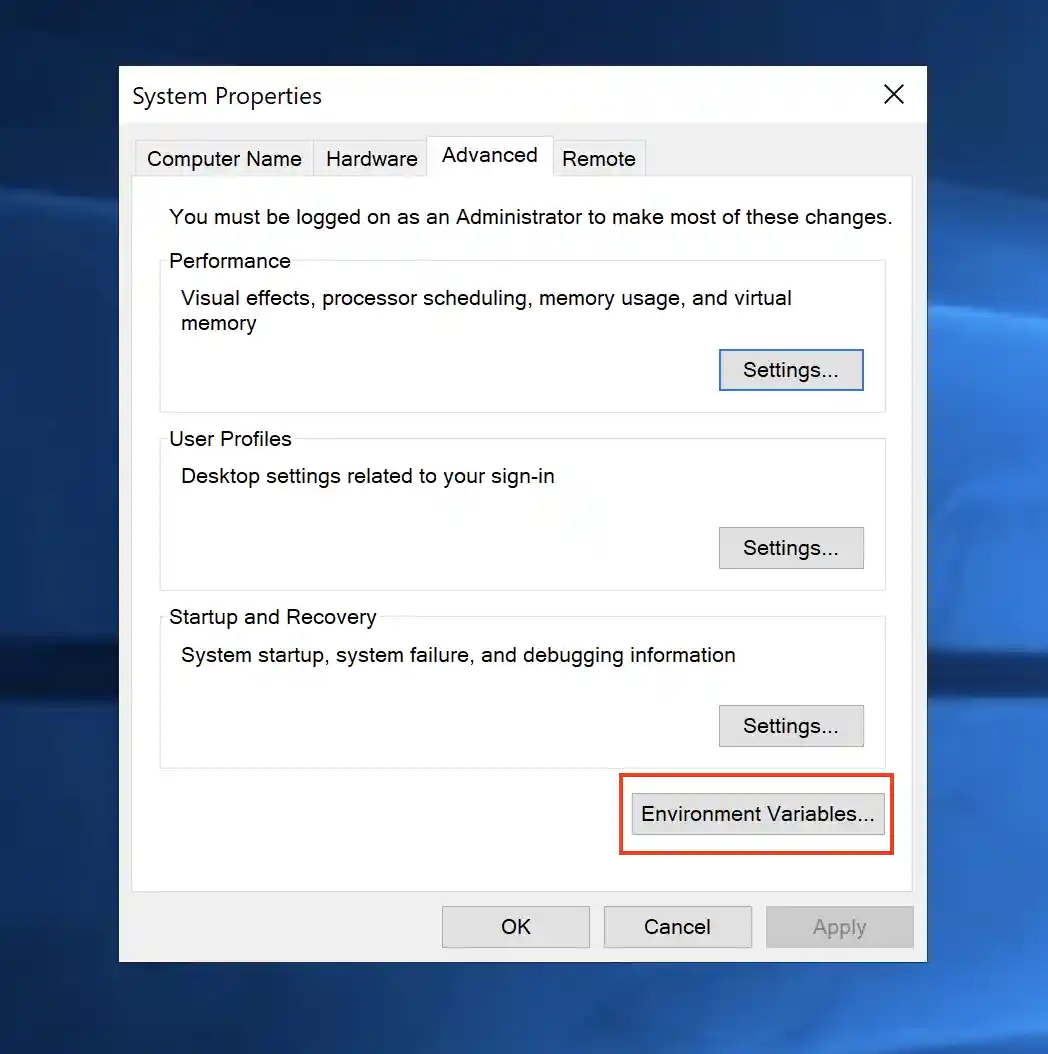Click the User Profiles section heading
1048x1054 pixels.
tap(230, 439)
